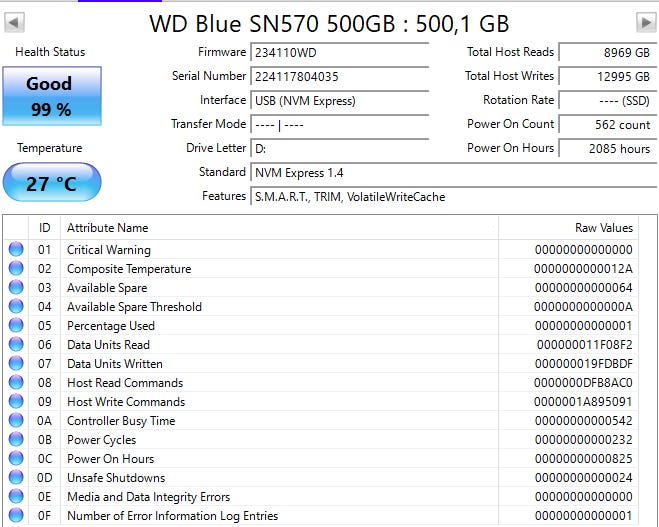Click Total Host Reads value 8969 GB
This screenshot has height=527, width=659.
click(608, 53)
